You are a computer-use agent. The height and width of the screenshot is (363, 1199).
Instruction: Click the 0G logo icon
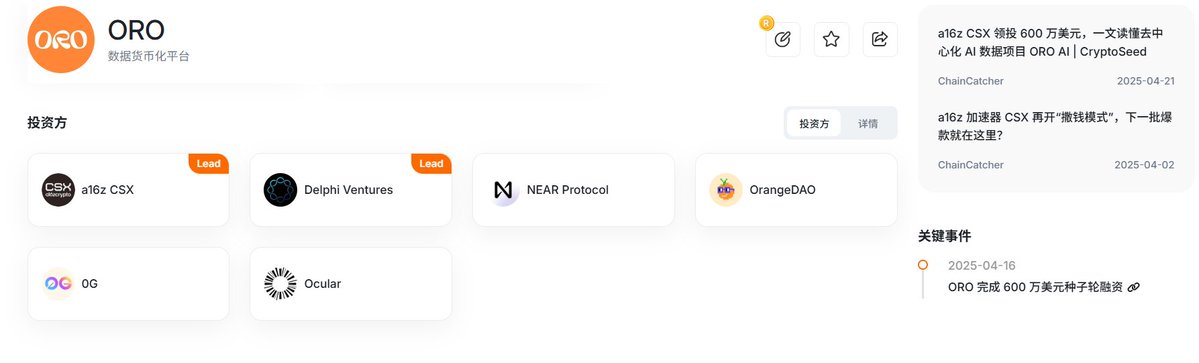coord(58,284)
